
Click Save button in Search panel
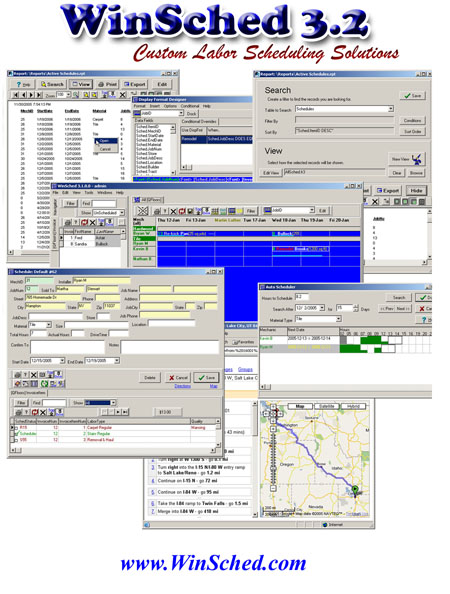(412, 95)
